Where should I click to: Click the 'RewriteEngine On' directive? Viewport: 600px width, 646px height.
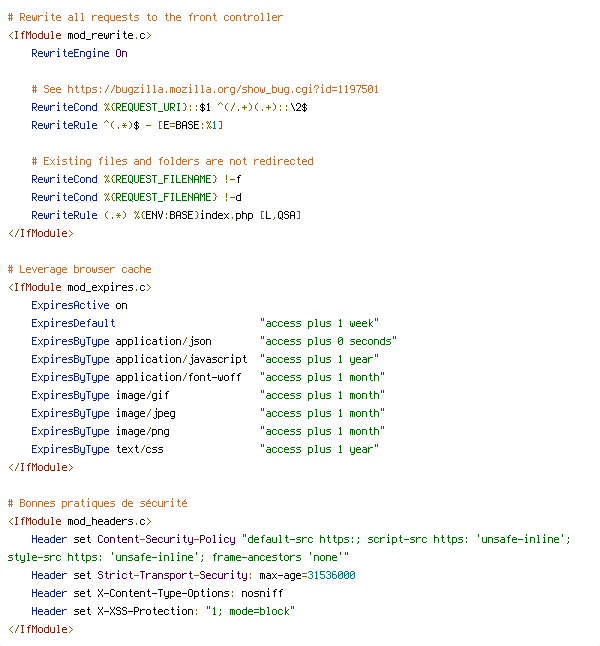click(79, 54)
